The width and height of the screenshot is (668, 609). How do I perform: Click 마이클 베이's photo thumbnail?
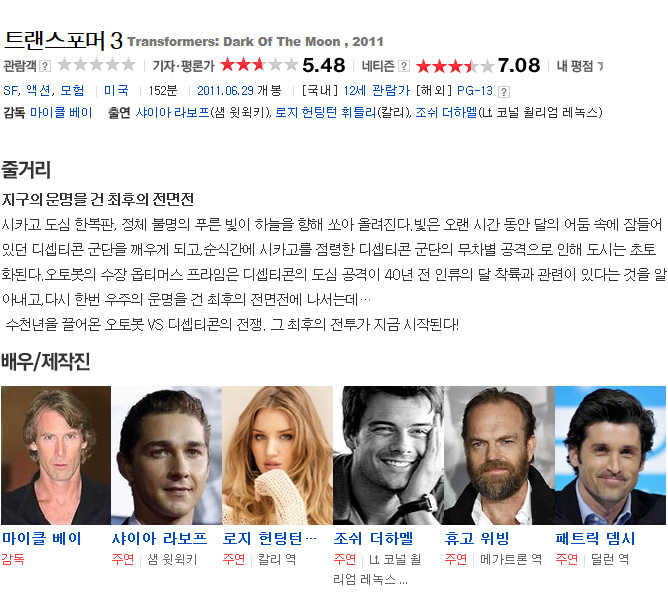pyautogui.click(x=56, y=455)
